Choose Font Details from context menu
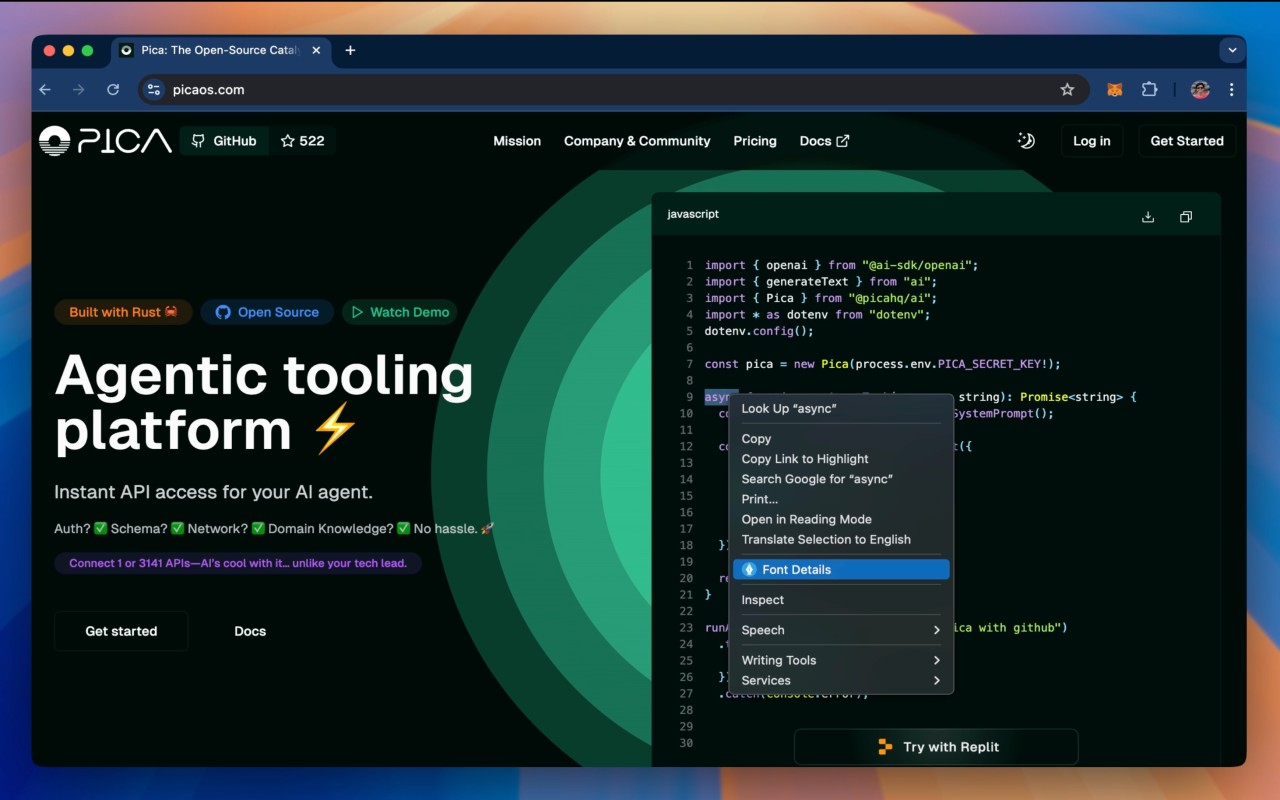Screen dimensions: 1280x800 pos(841,569)
